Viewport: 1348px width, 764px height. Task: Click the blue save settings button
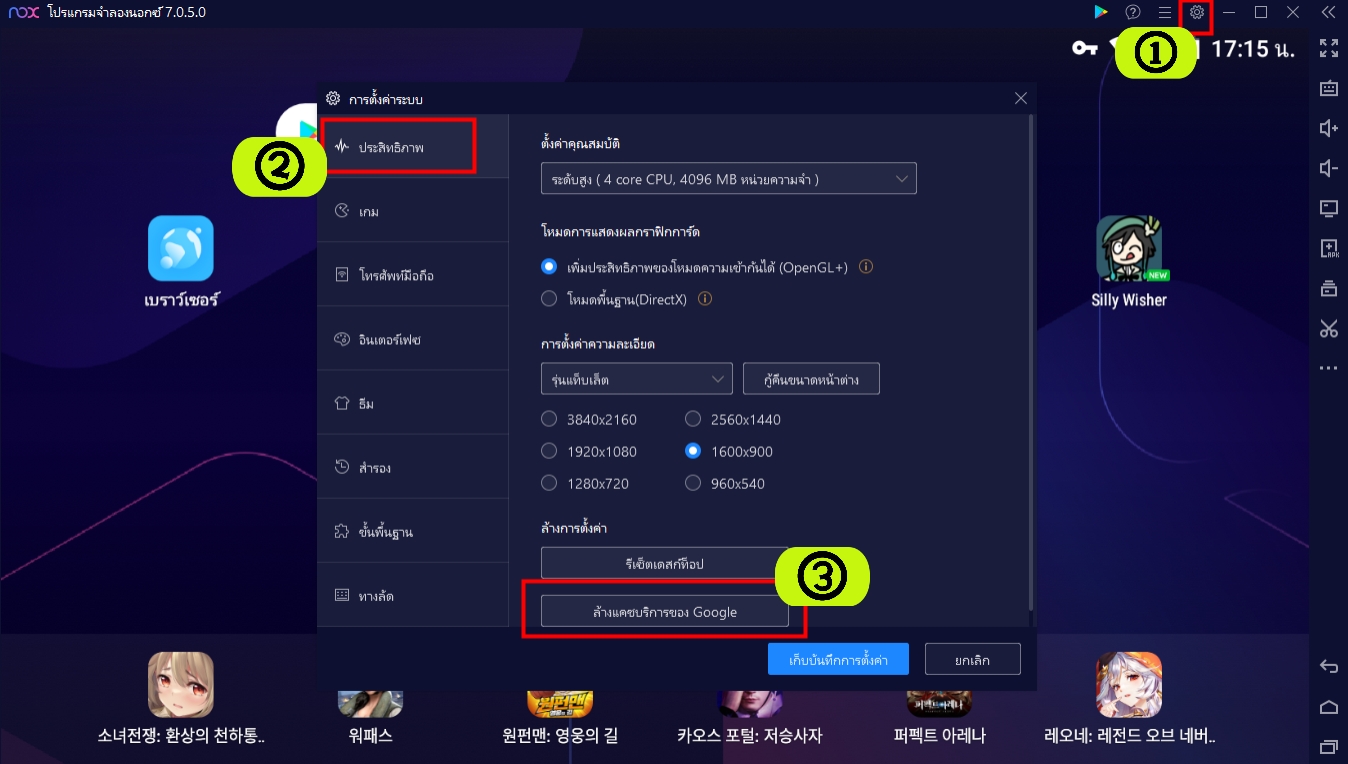[x=838, y=660]
